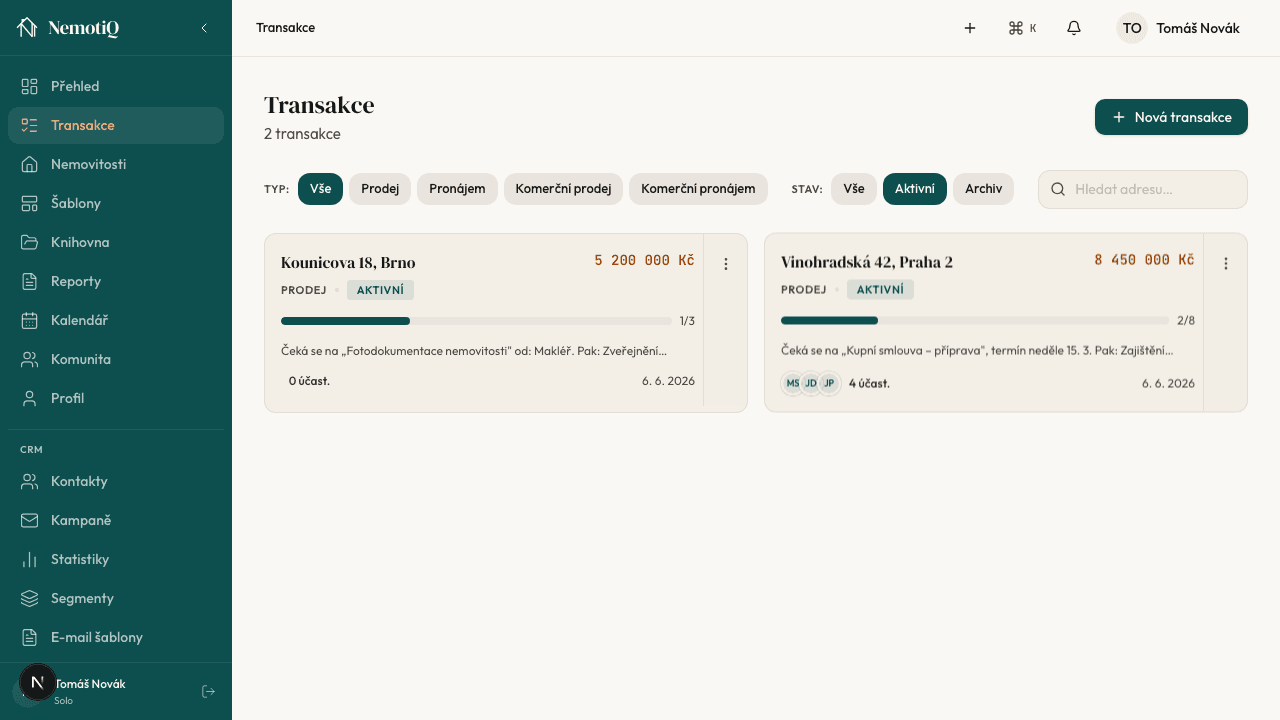Open the notifications bell
The height and width of the screenshot is (720, 1280).
click(1074, 28)
